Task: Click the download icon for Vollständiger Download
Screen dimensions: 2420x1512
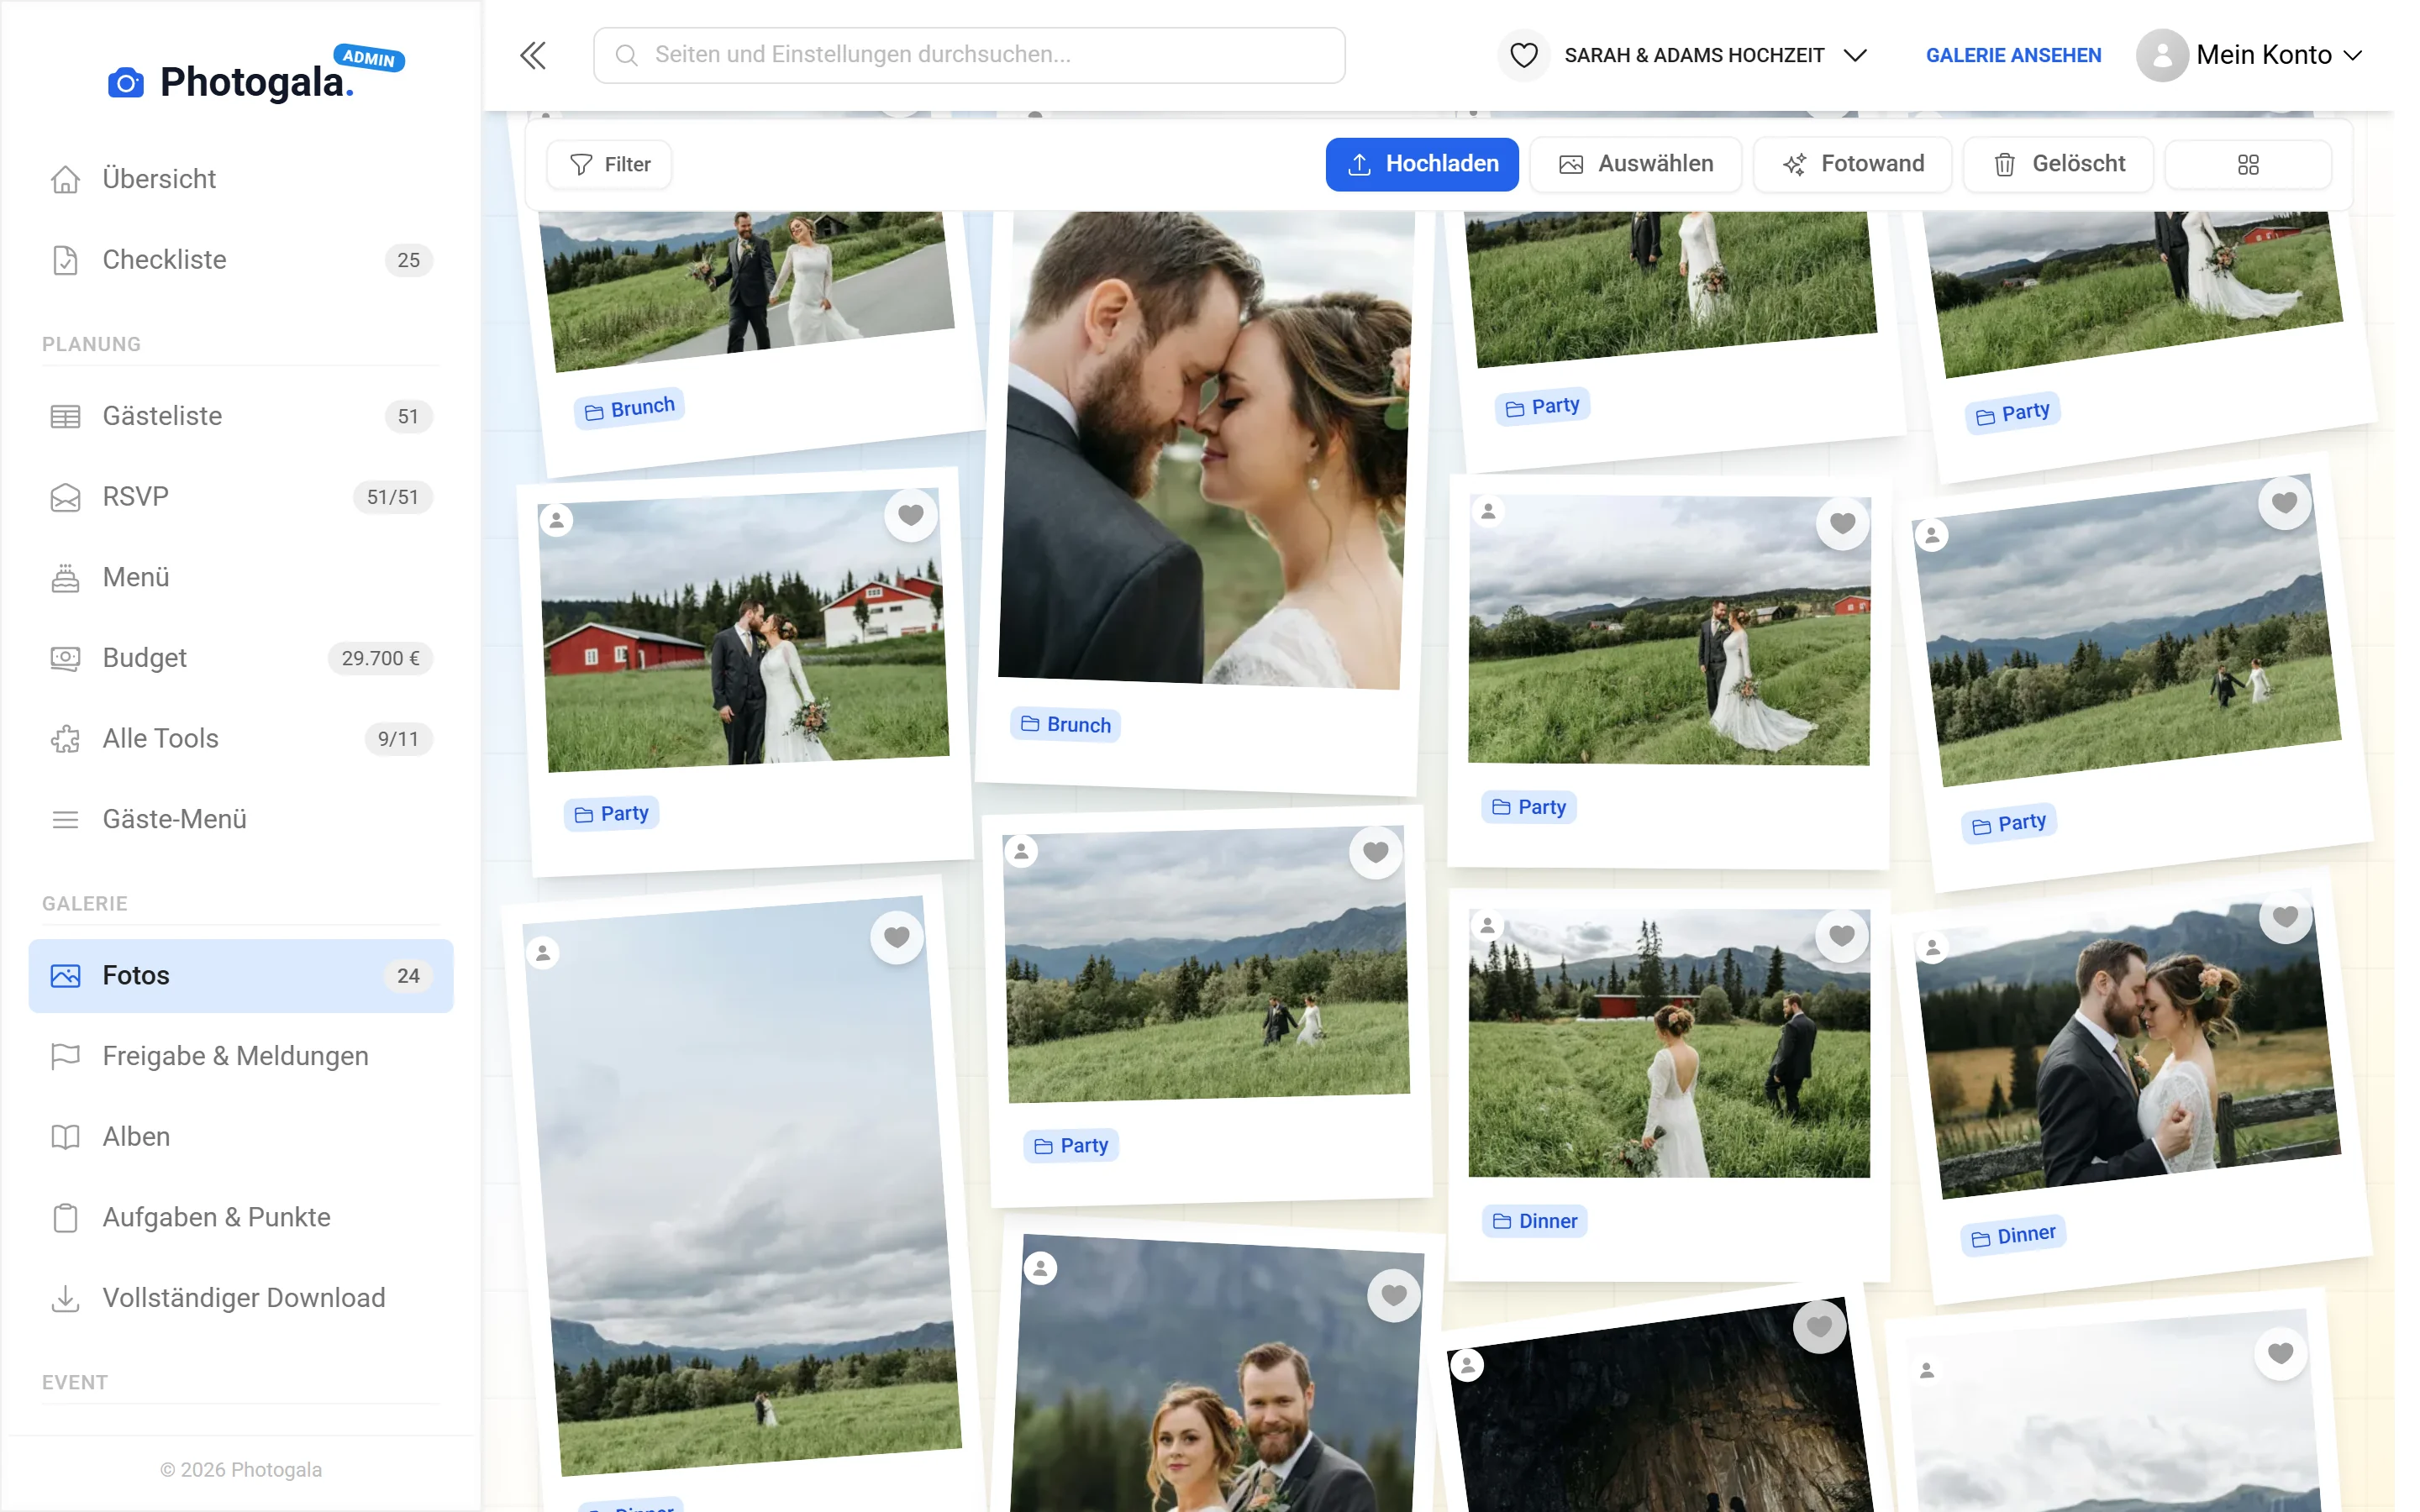Action: 65,1298
